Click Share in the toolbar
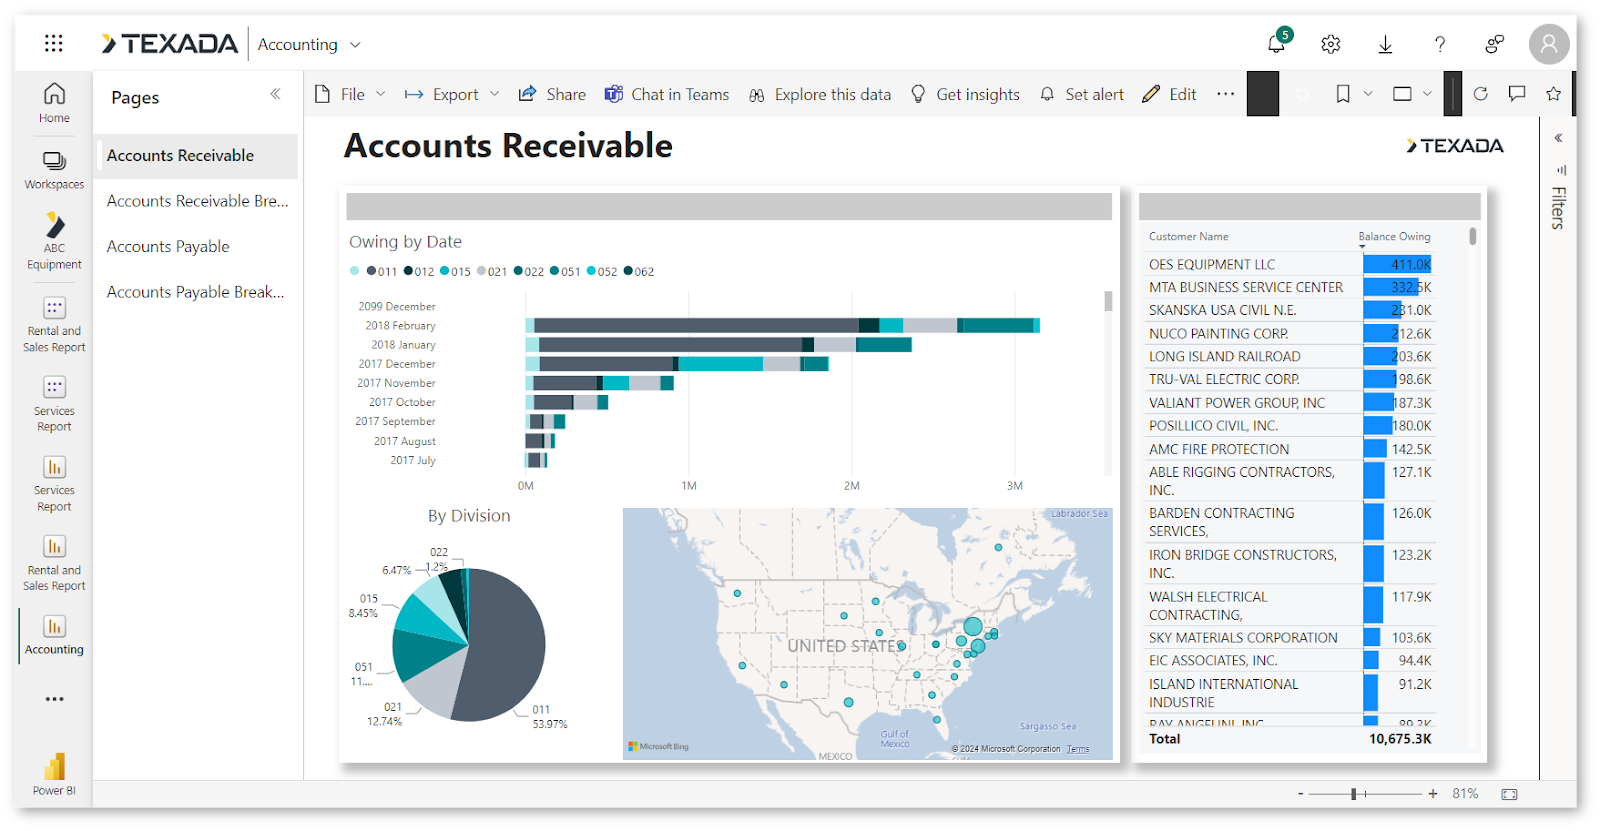This screenshot has height=831, width=1600. 552,94
